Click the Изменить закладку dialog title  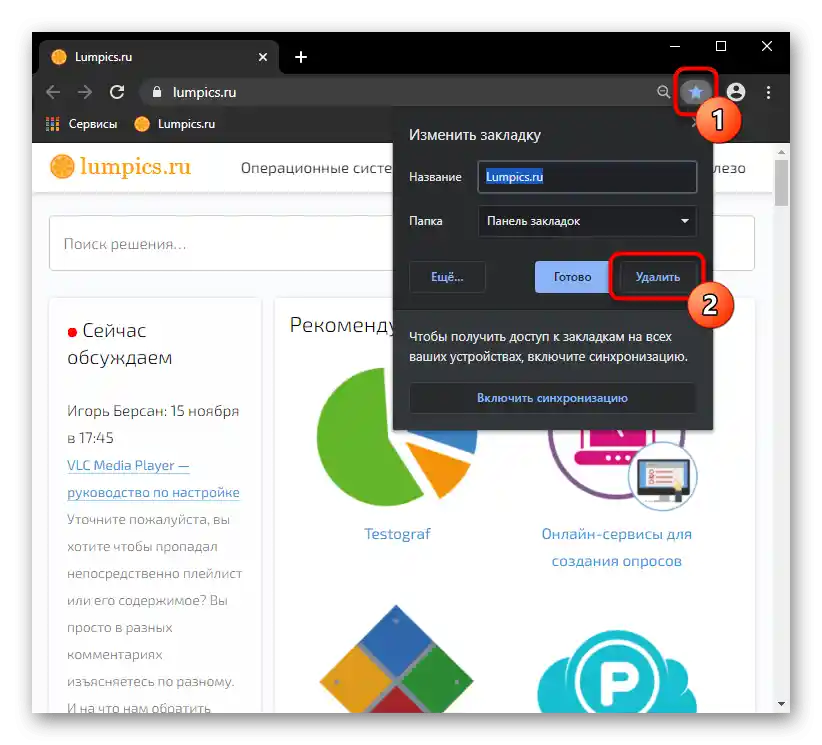(x=474, y=135)
